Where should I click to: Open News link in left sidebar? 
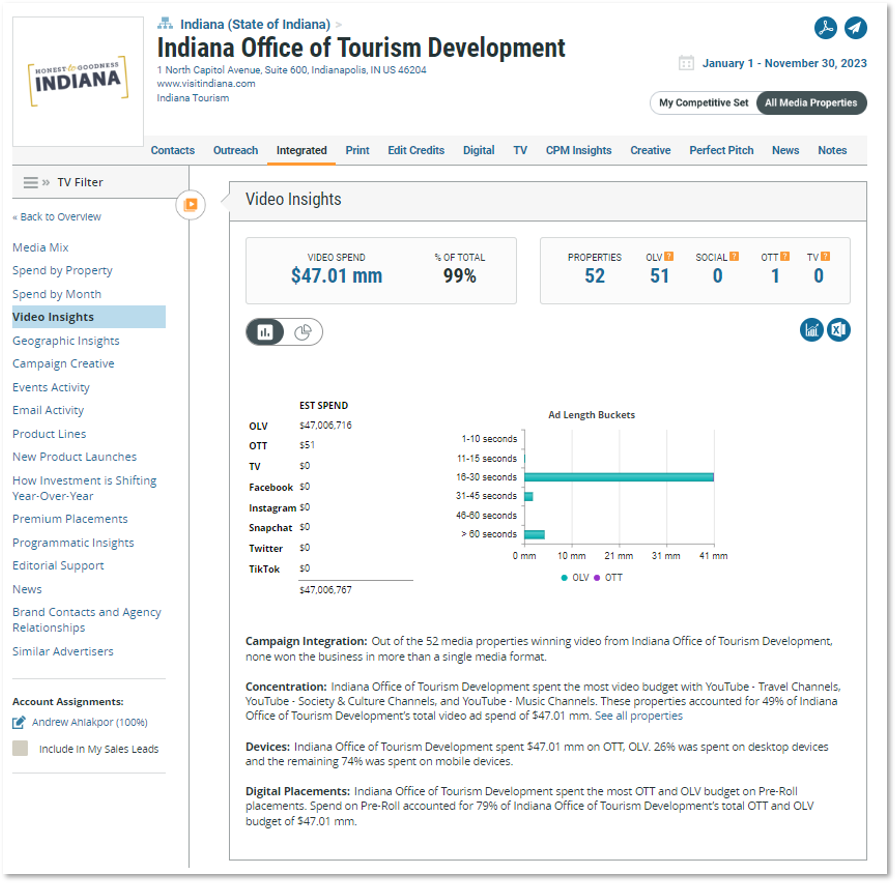tap(27, 589)
